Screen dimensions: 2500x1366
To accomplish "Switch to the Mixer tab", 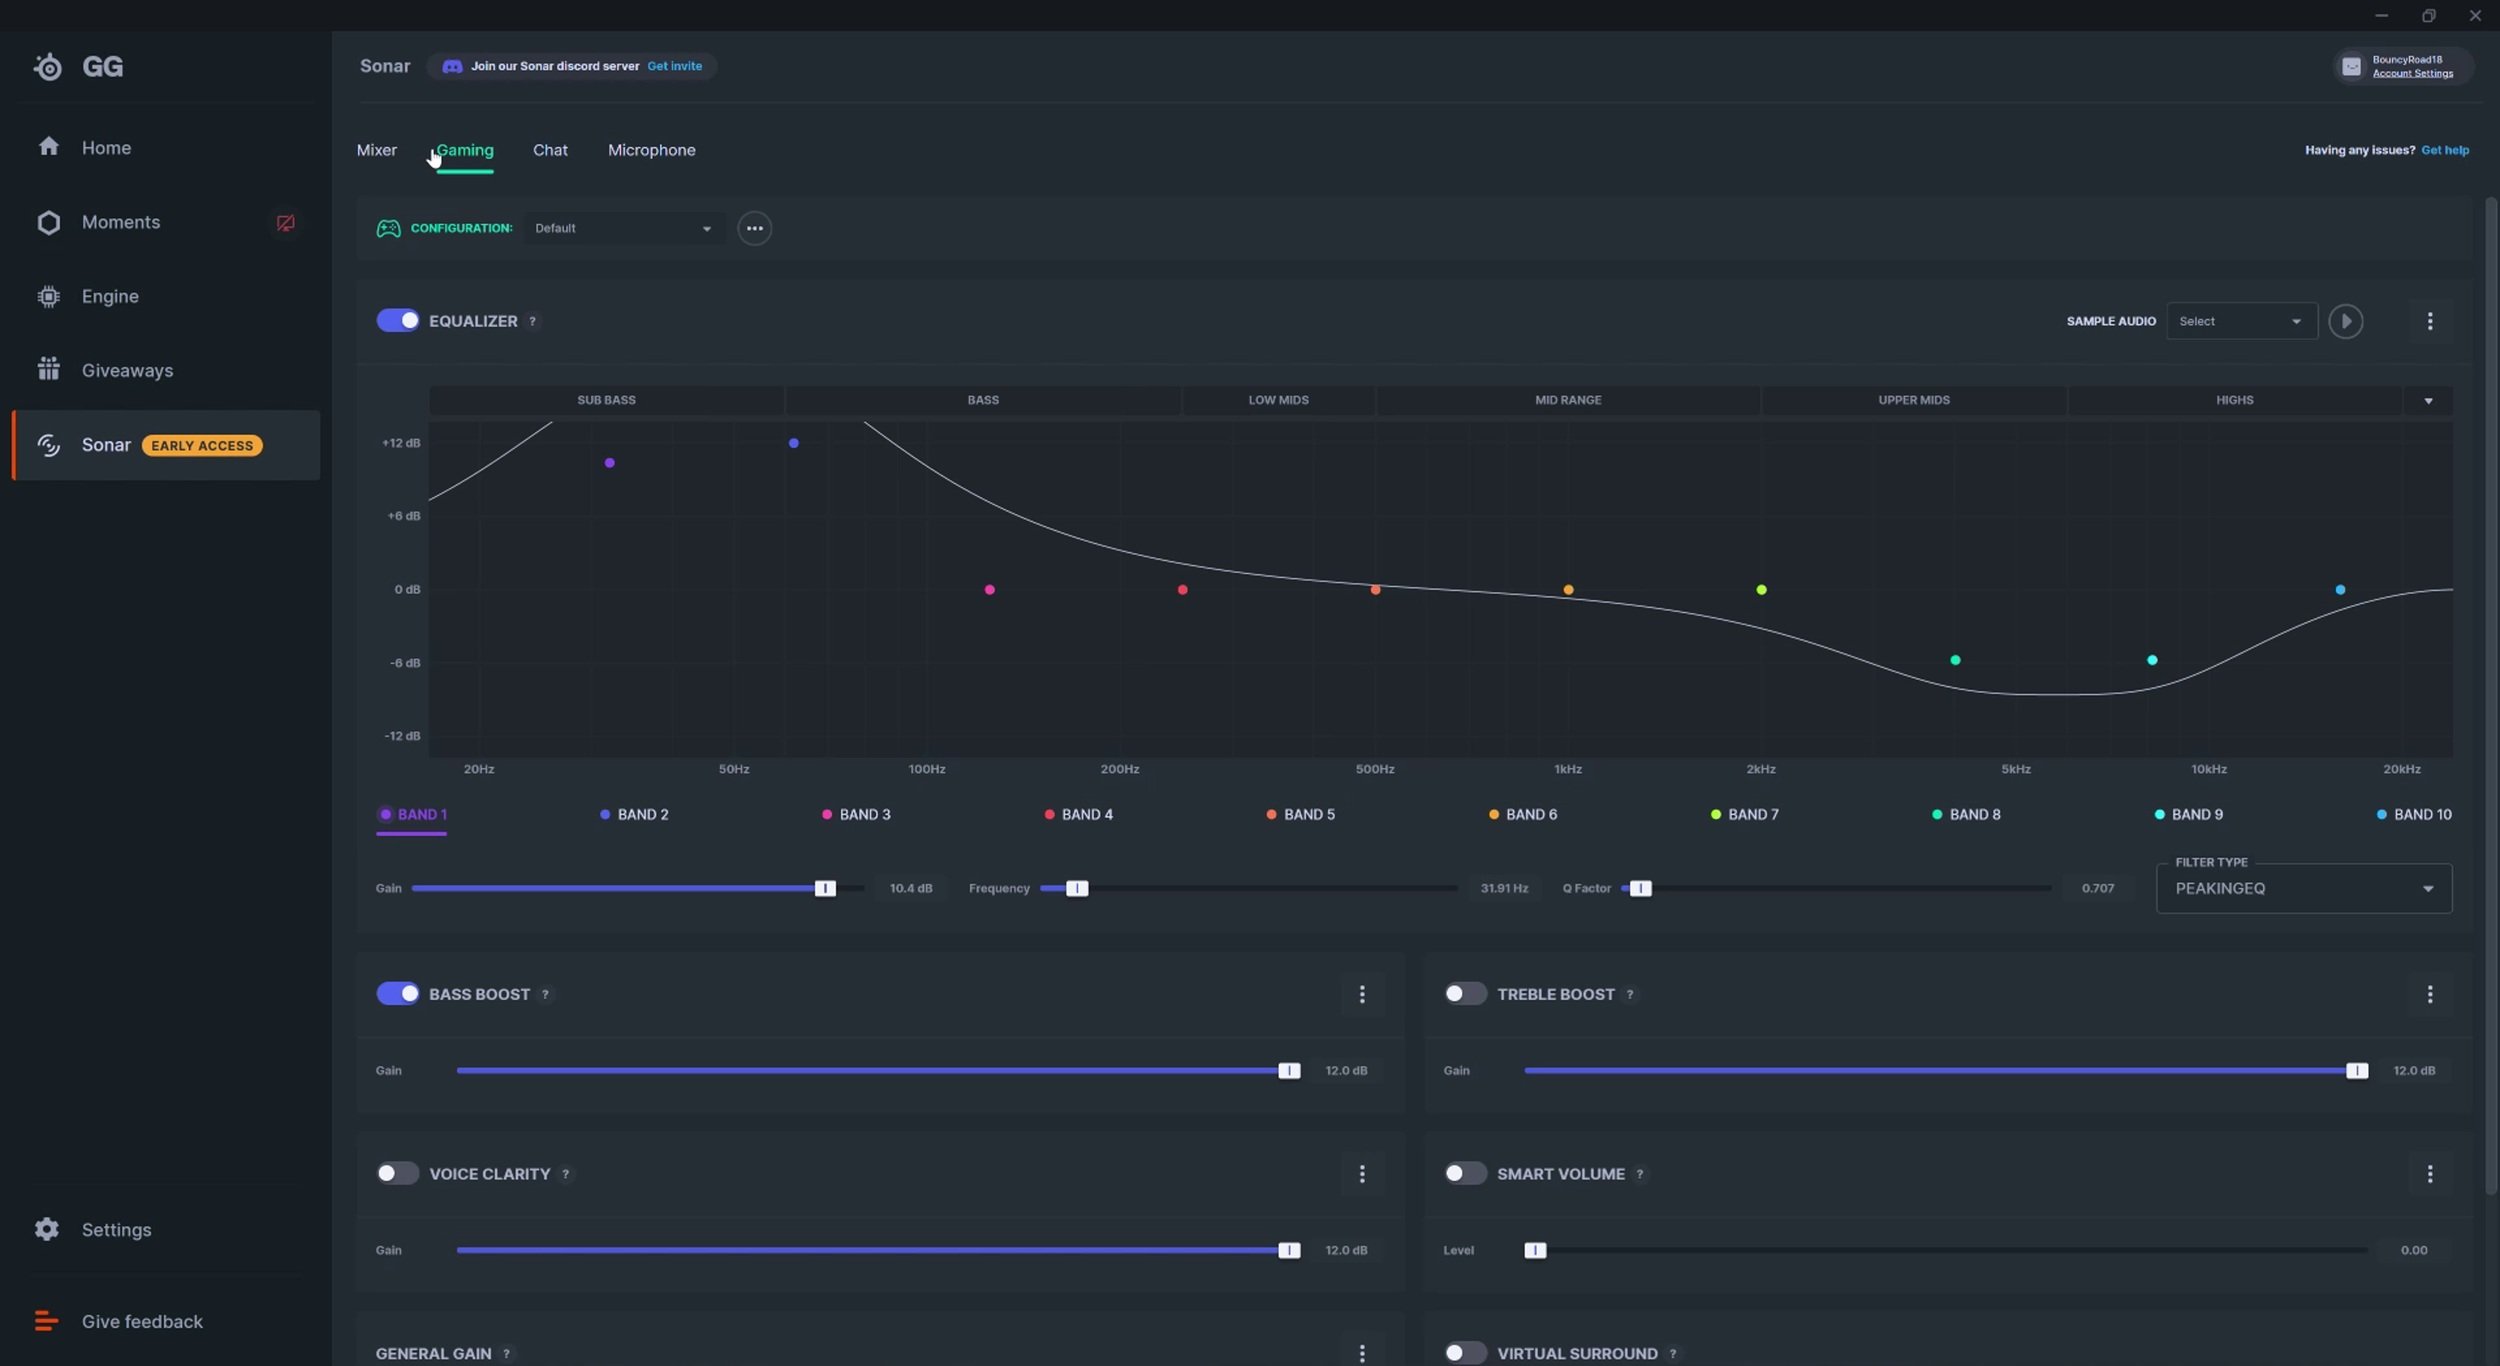I will pyautogui.click(x=377, y=150).
